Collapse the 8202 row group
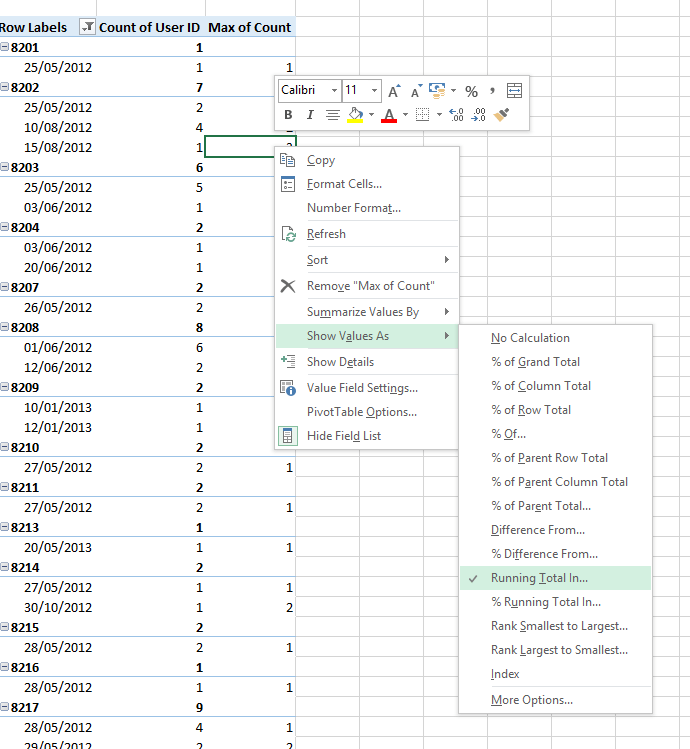Image resolution: width=690 pixels, height=749 pixels. click(5, 88)
